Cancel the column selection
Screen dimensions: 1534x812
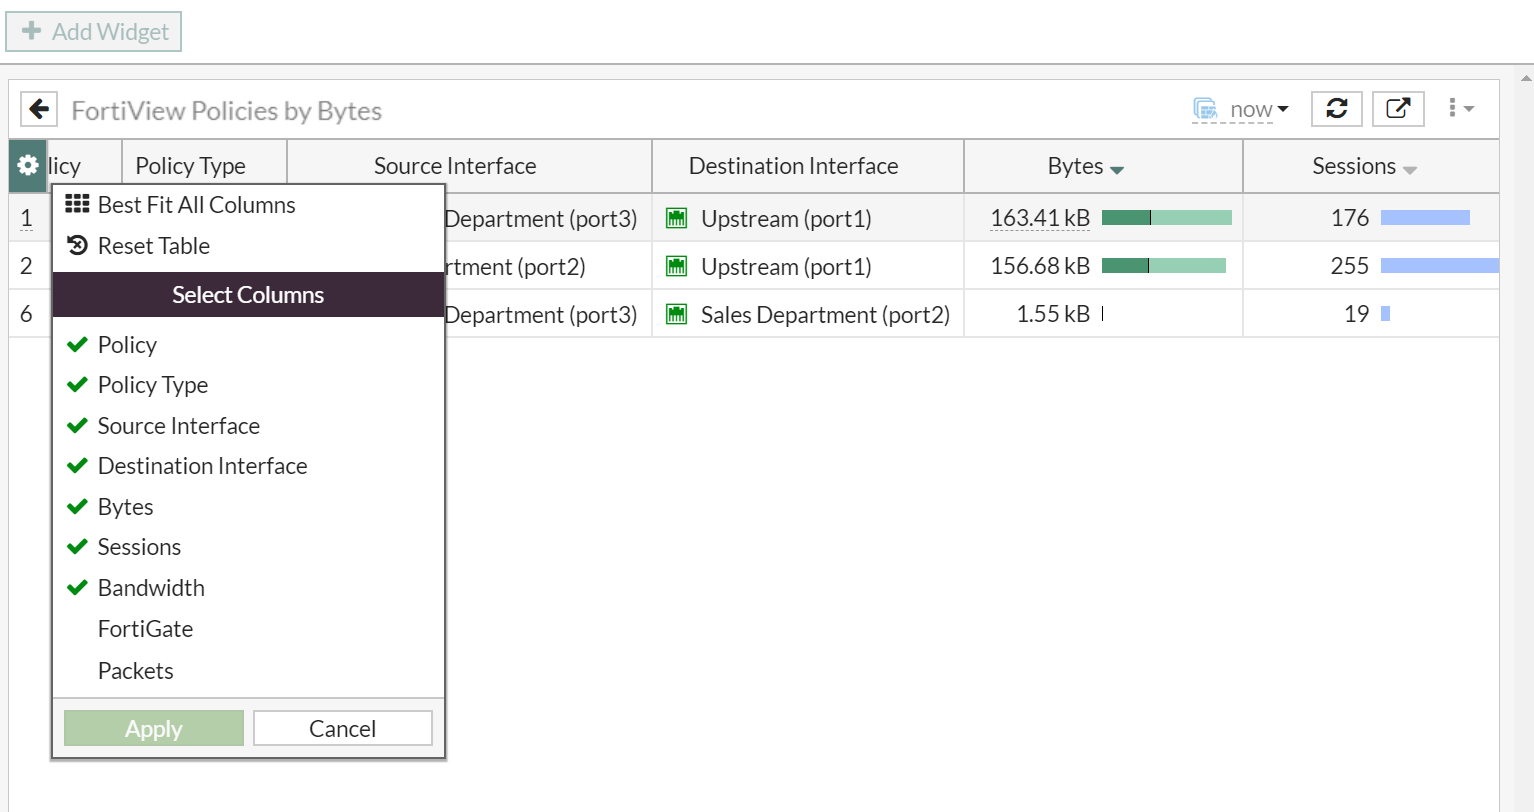tap(342, 729)
